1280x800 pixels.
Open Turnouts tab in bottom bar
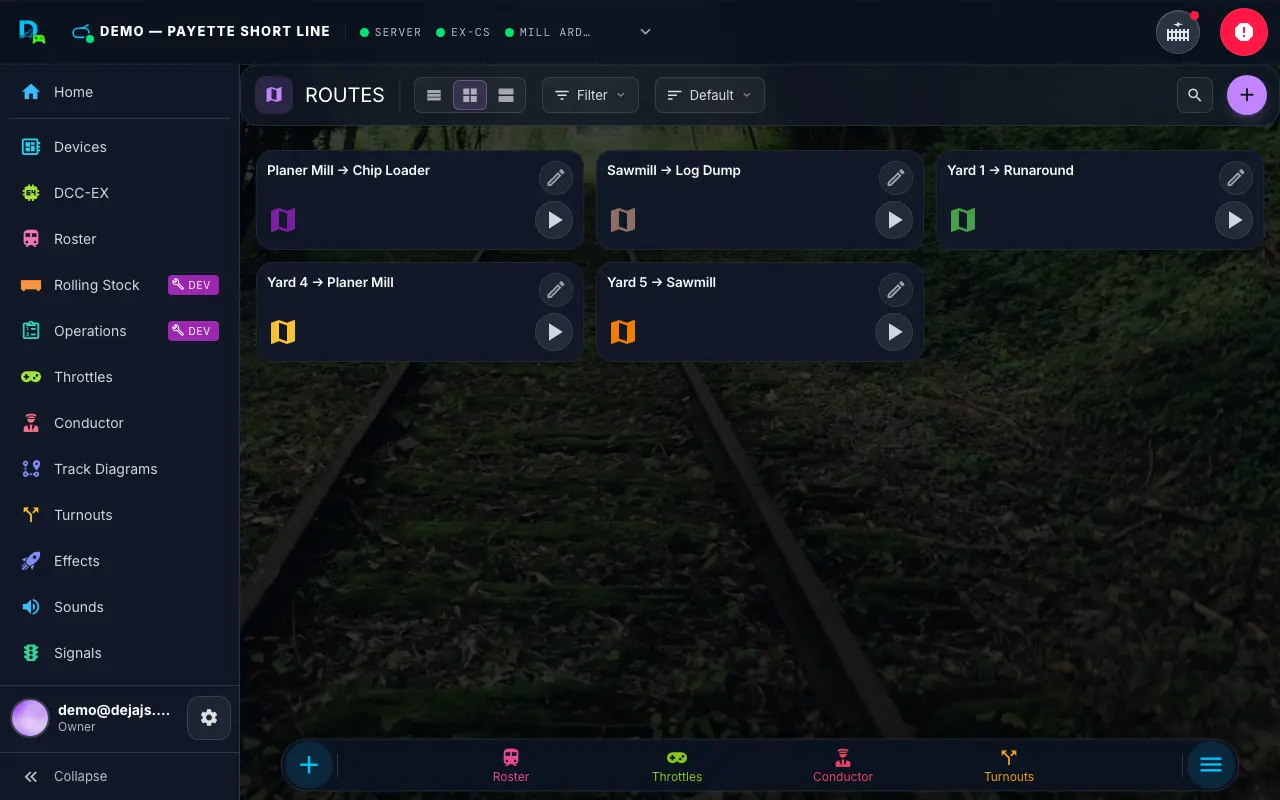(x=1009, y=766)
